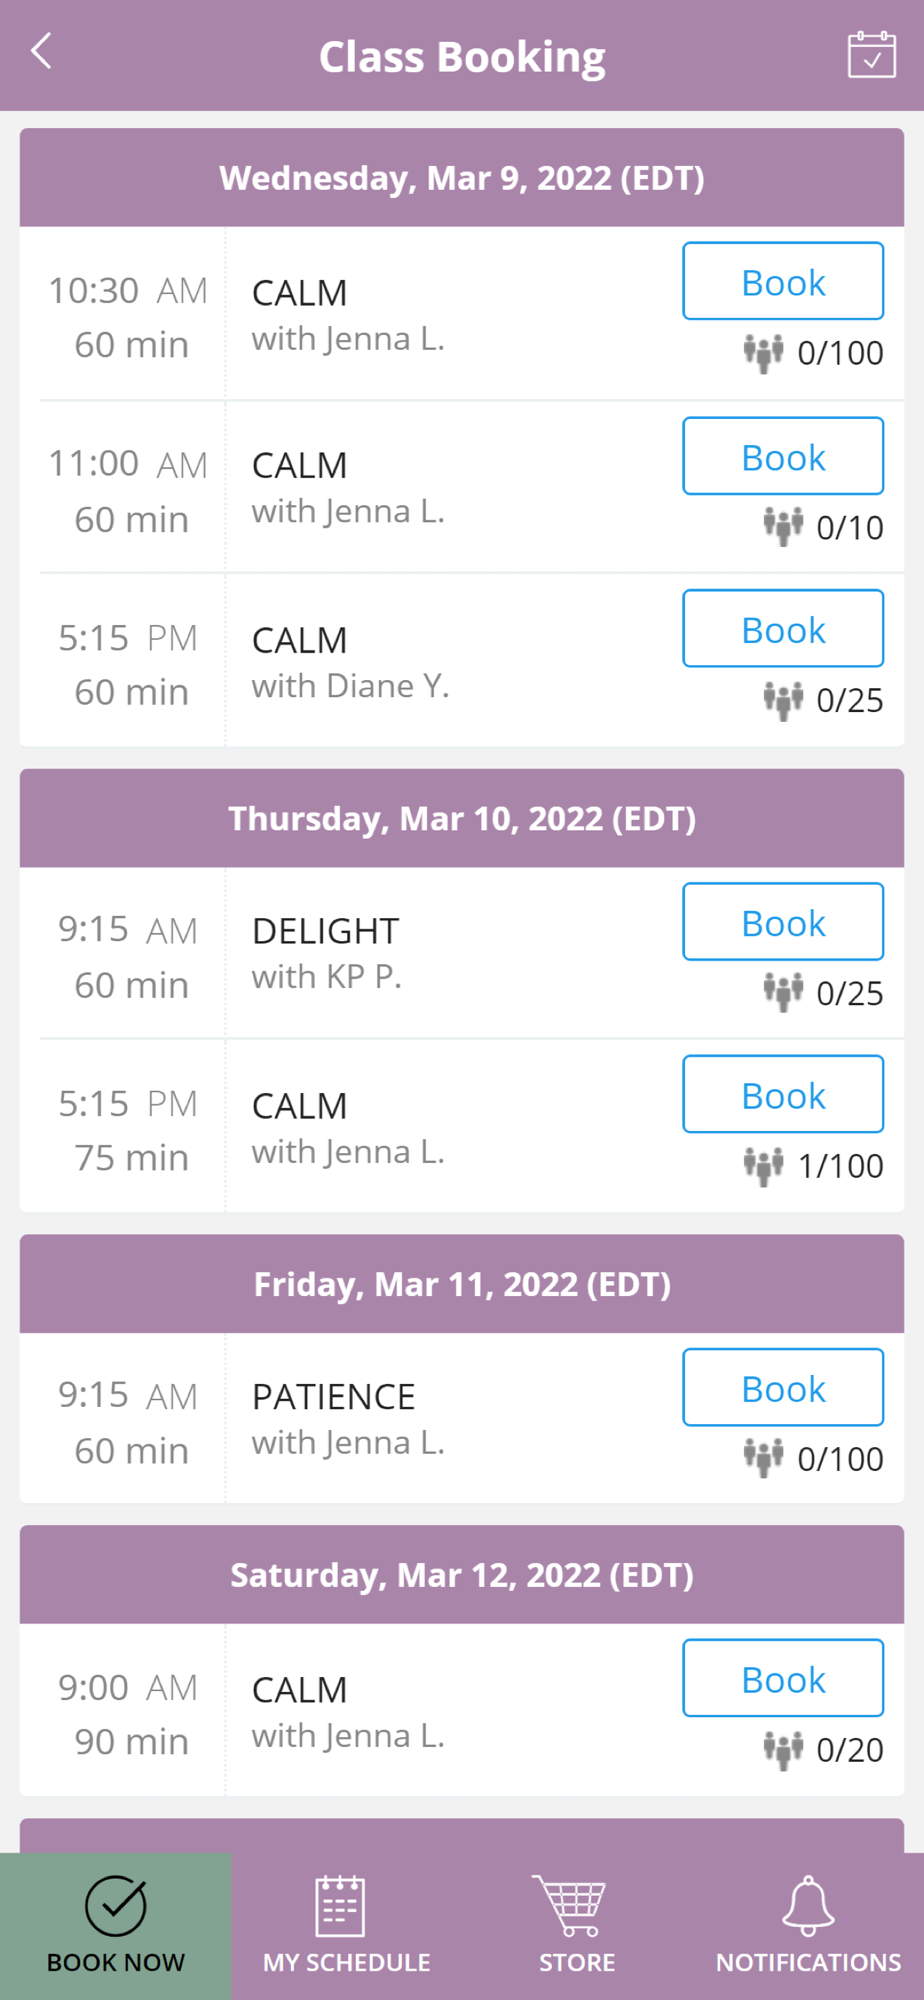Book the 11:00 AM CALM class
924x2000 pixels.
783,457
